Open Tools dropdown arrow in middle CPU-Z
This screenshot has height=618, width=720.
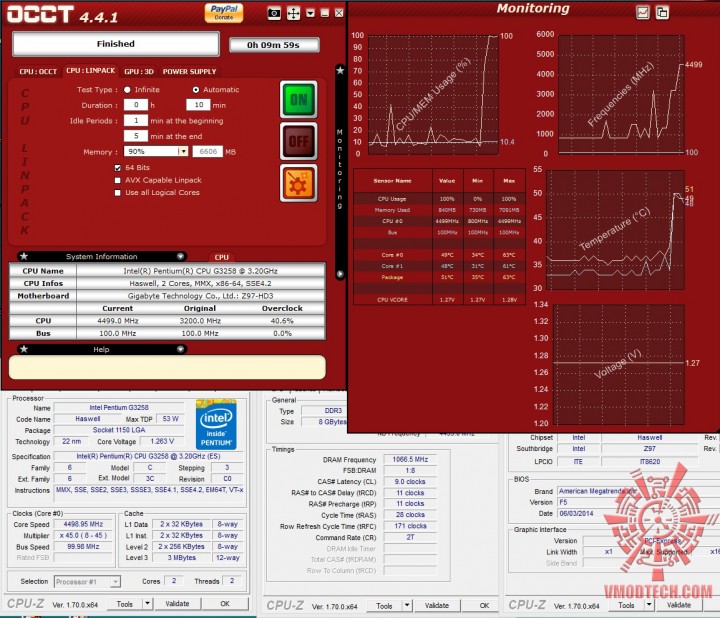407,605
